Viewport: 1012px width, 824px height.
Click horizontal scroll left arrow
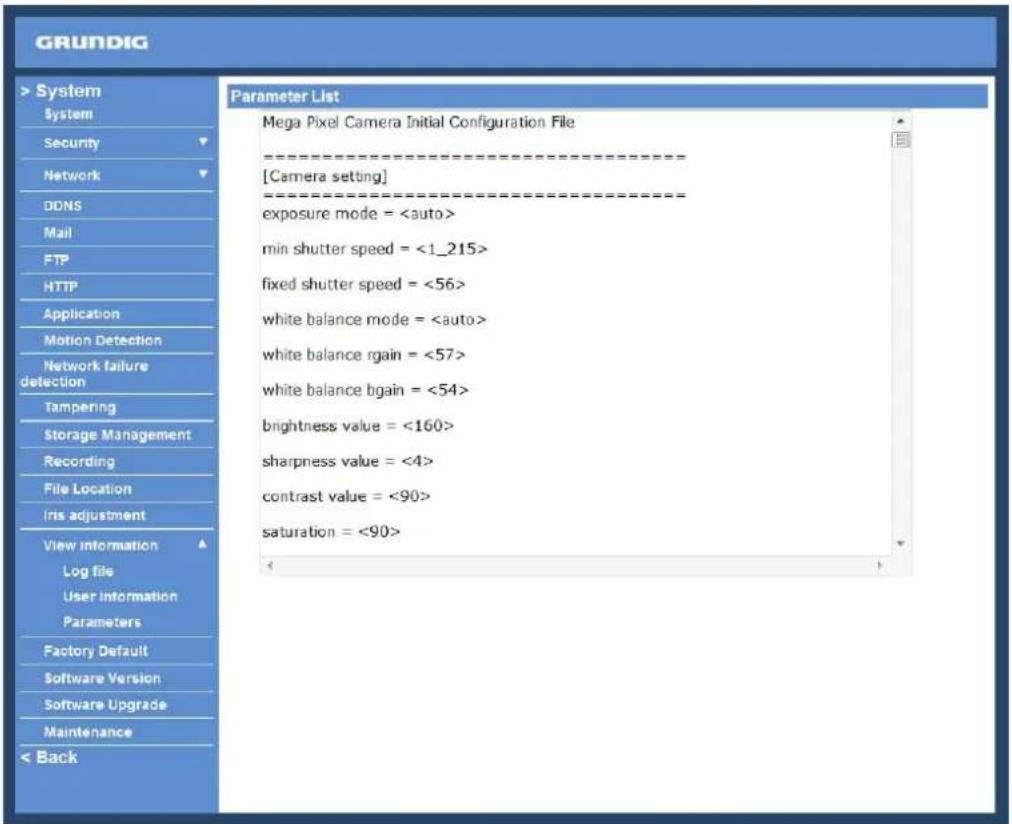[270, 565]
